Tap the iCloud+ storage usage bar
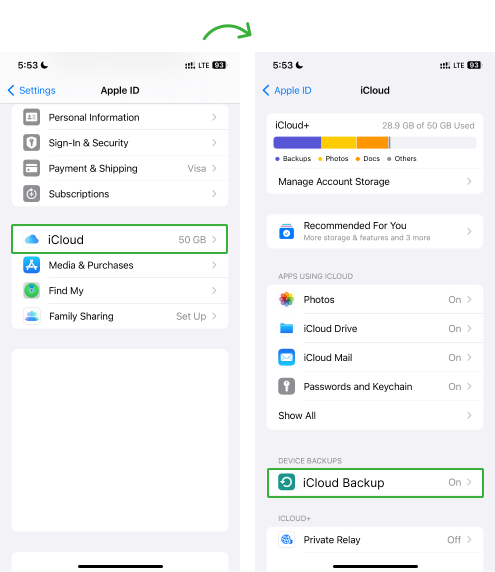 (x=375, y=143)
